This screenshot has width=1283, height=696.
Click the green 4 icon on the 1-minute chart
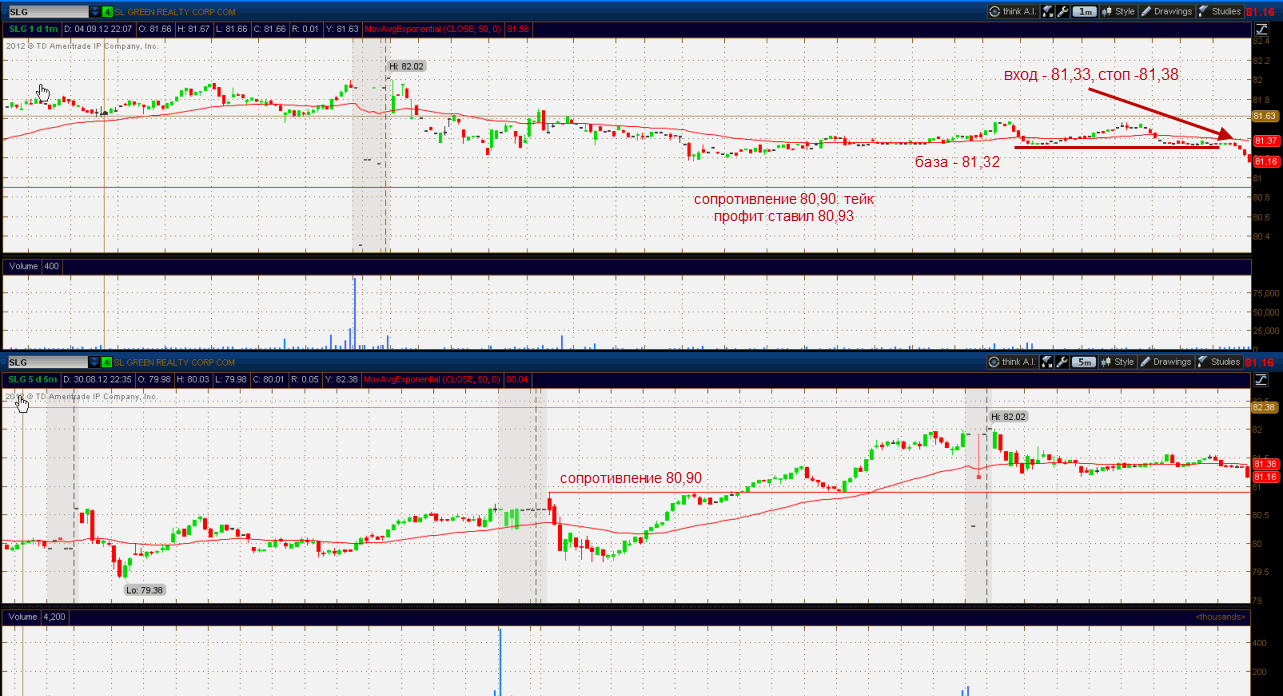(x=107, y=11)
